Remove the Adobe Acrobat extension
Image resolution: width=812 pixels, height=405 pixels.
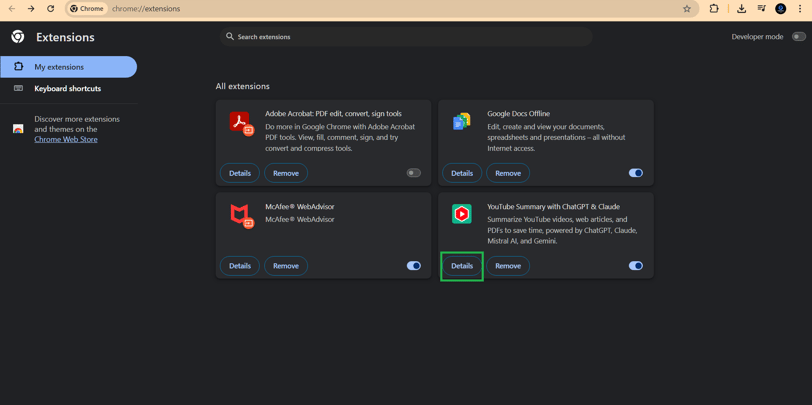[x=286, y=173]
